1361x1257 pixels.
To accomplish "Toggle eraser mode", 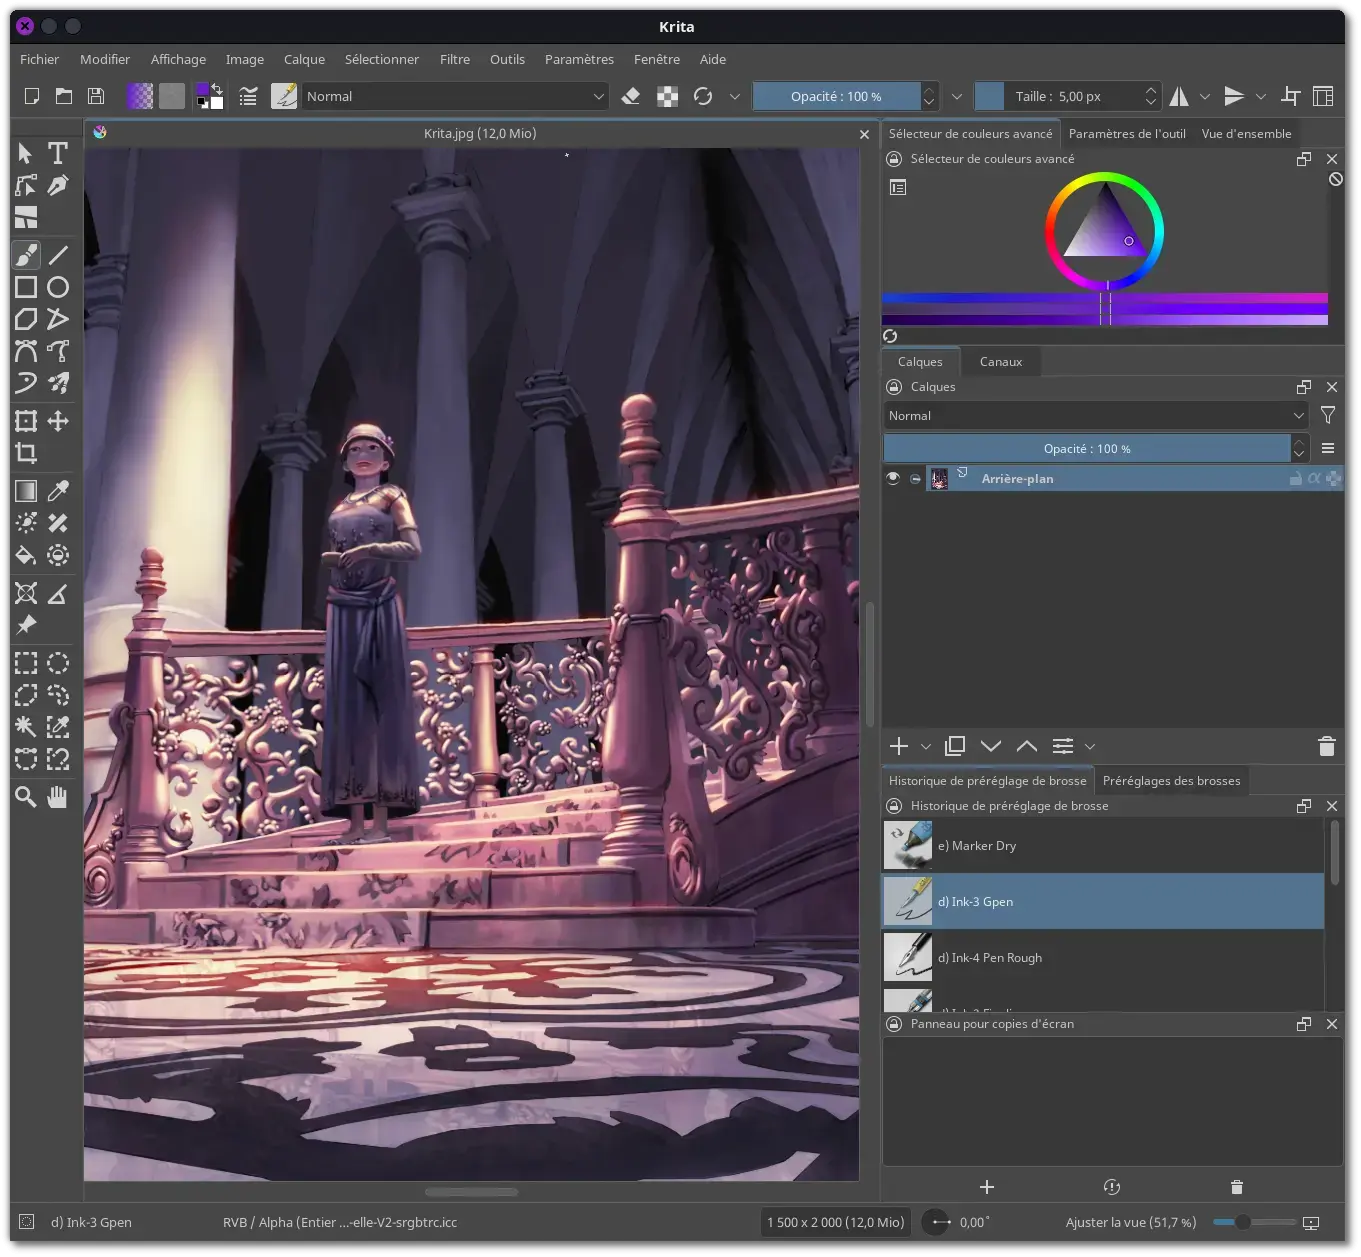I will click(x=631, y=96).
